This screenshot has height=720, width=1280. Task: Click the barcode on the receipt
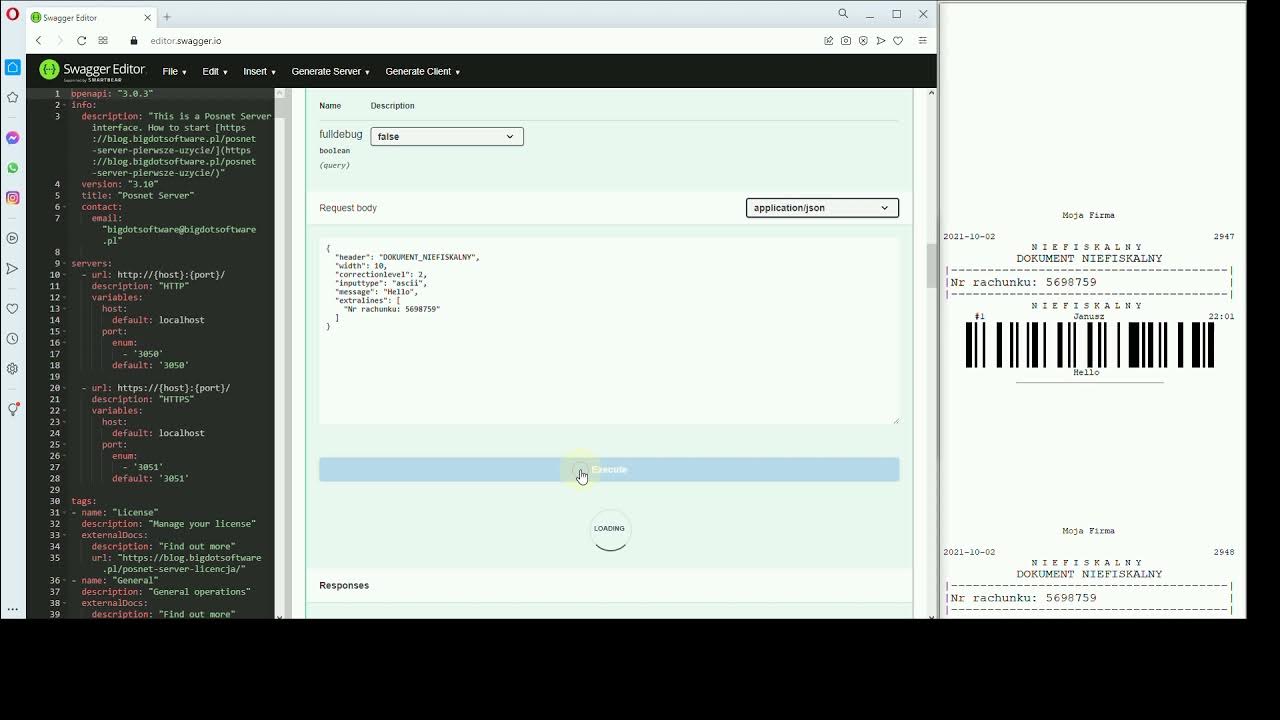pyautogui.click(x=1090, y=345)
